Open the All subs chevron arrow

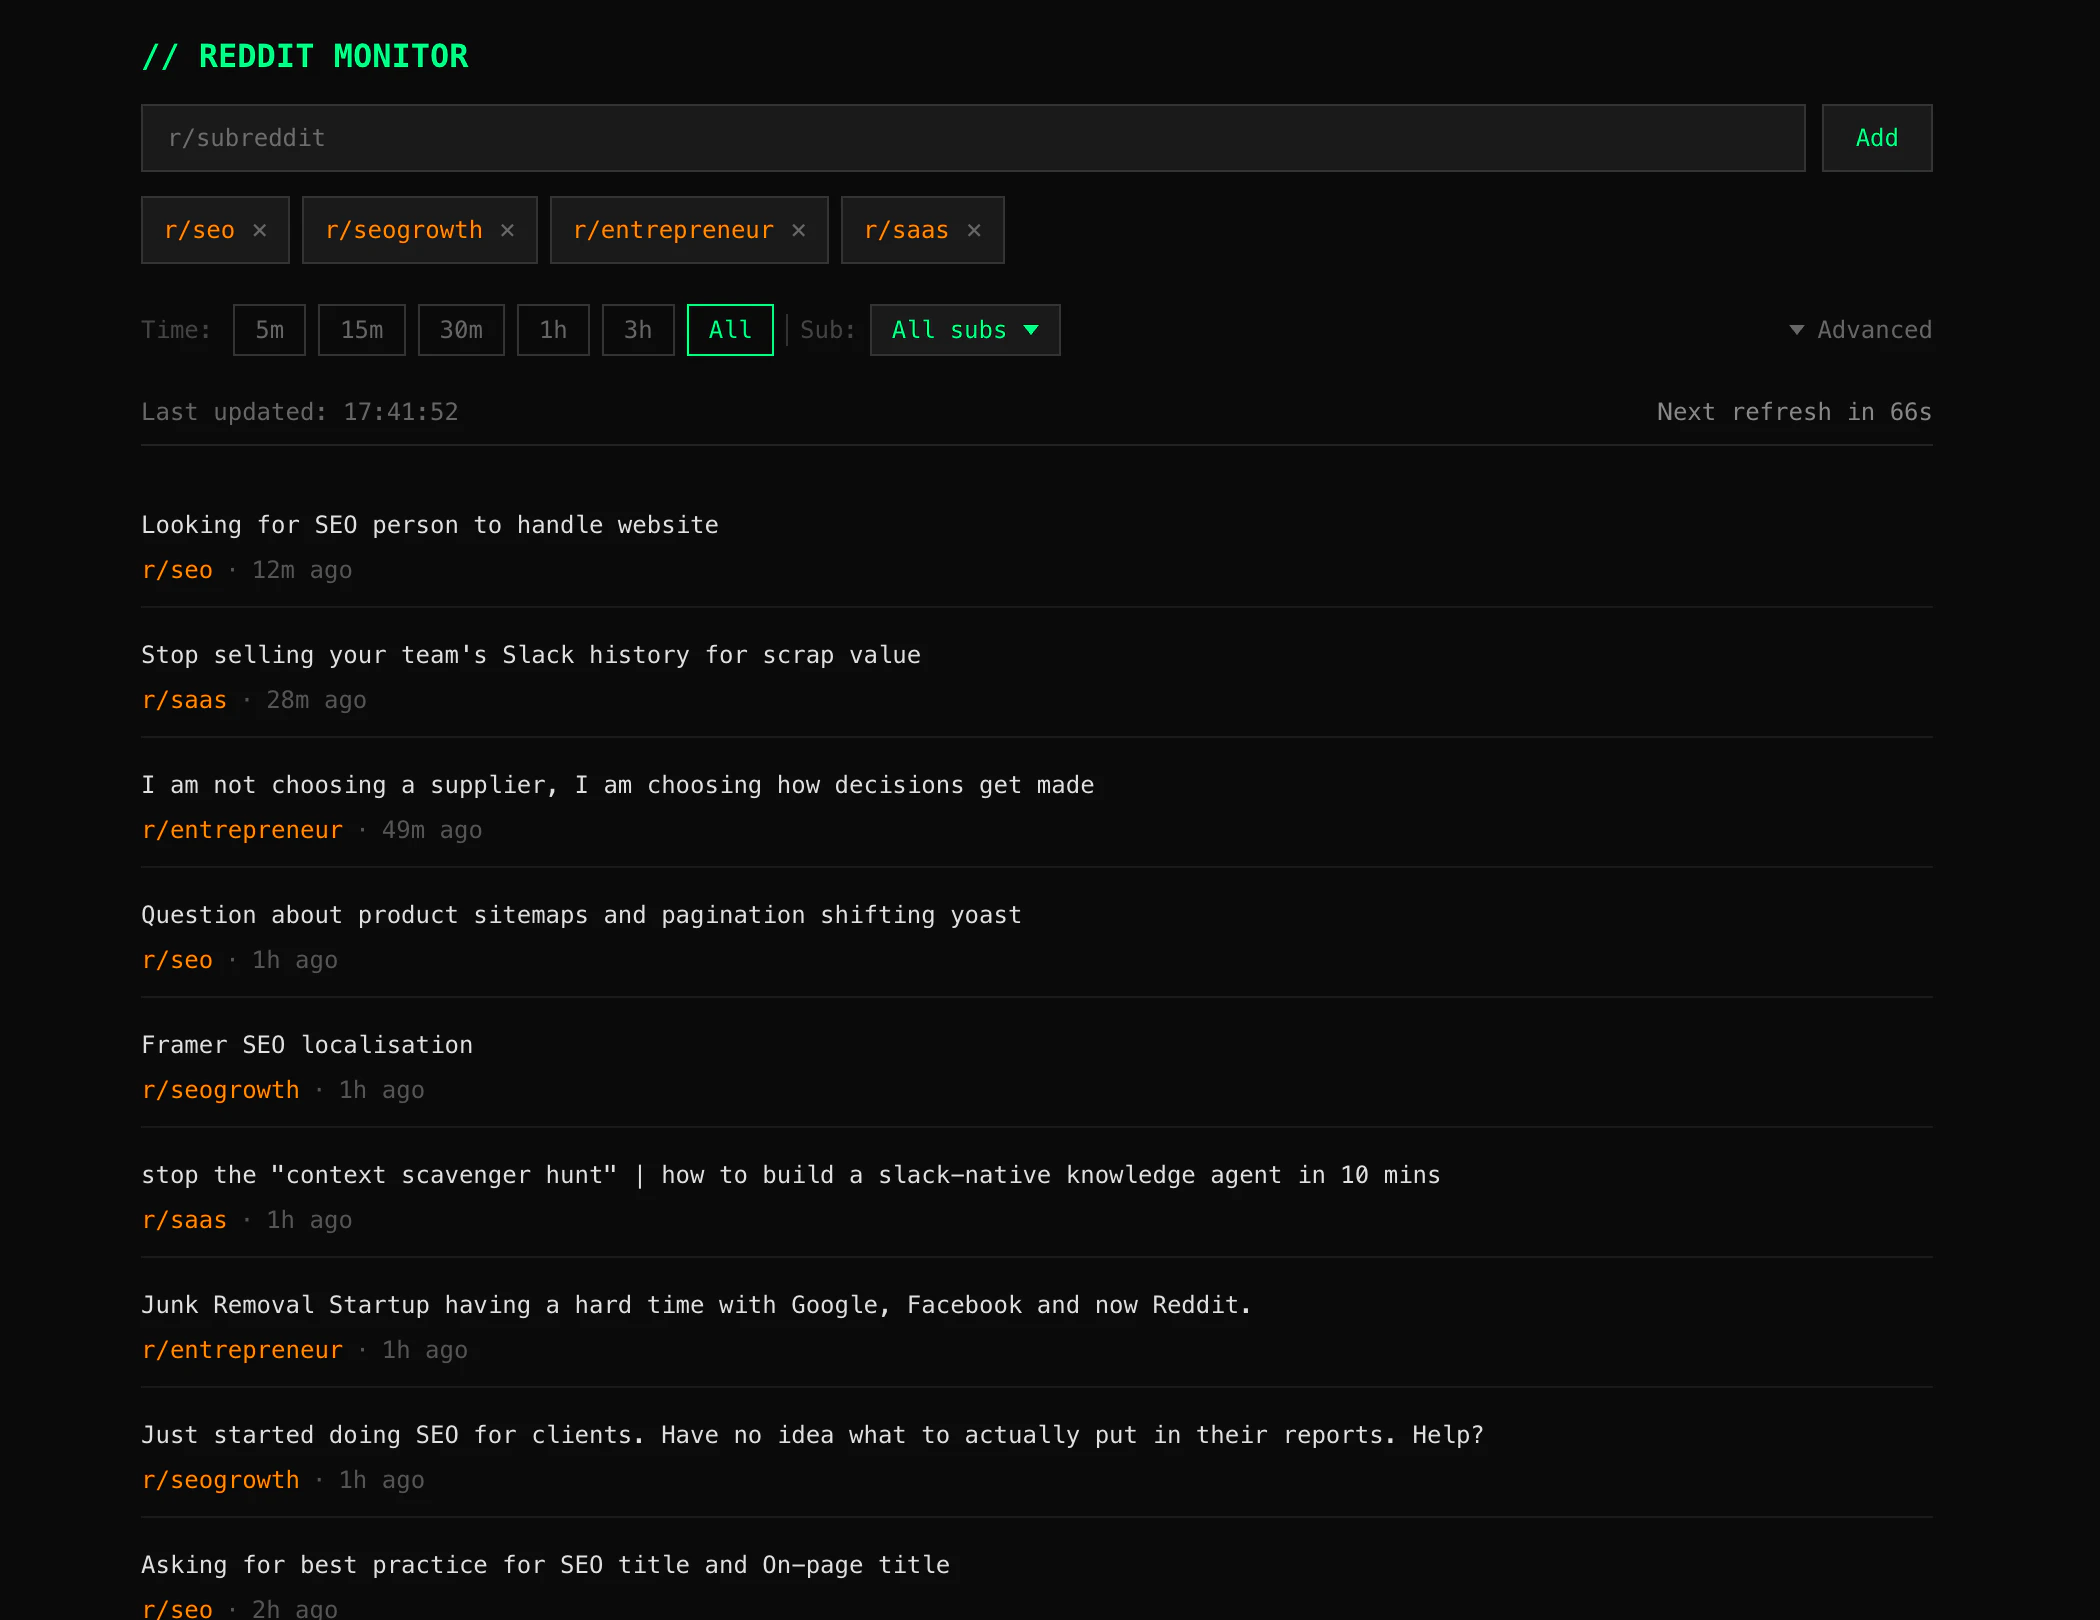pos(1033,330)
